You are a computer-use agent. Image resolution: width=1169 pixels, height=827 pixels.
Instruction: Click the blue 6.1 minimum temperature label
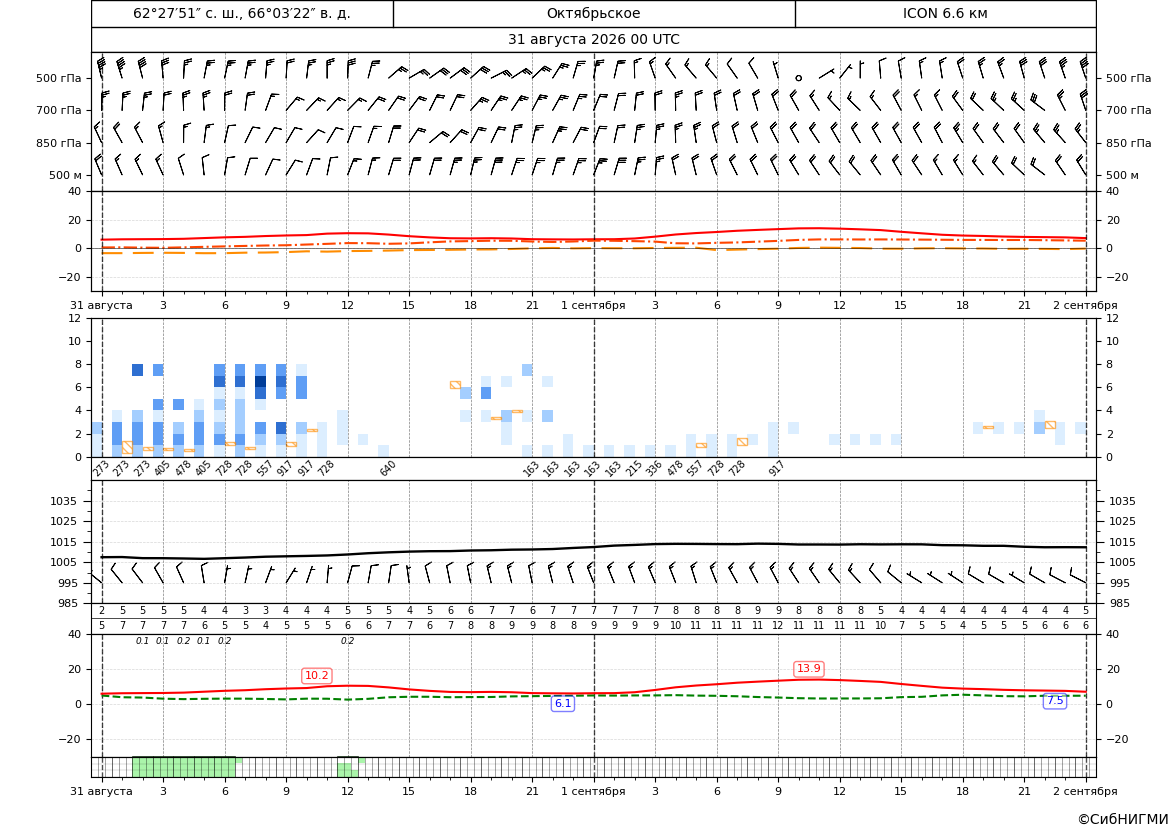[x=563, y=703]
